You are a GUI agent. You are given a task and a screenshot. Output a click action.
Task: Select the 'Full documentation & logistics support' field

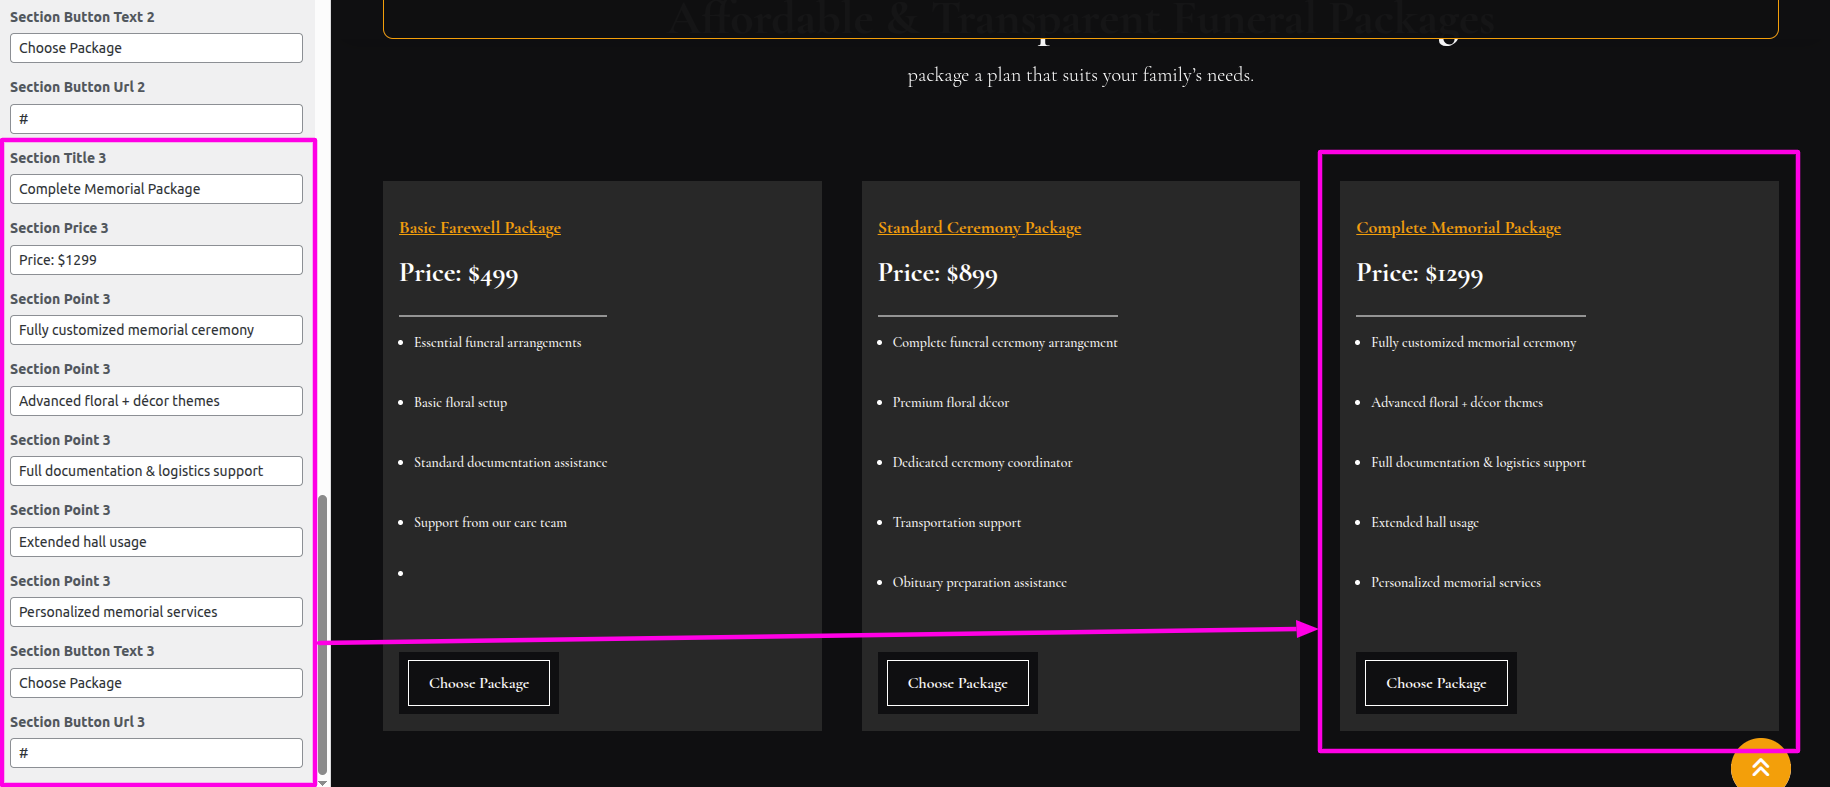pos(156,471)
